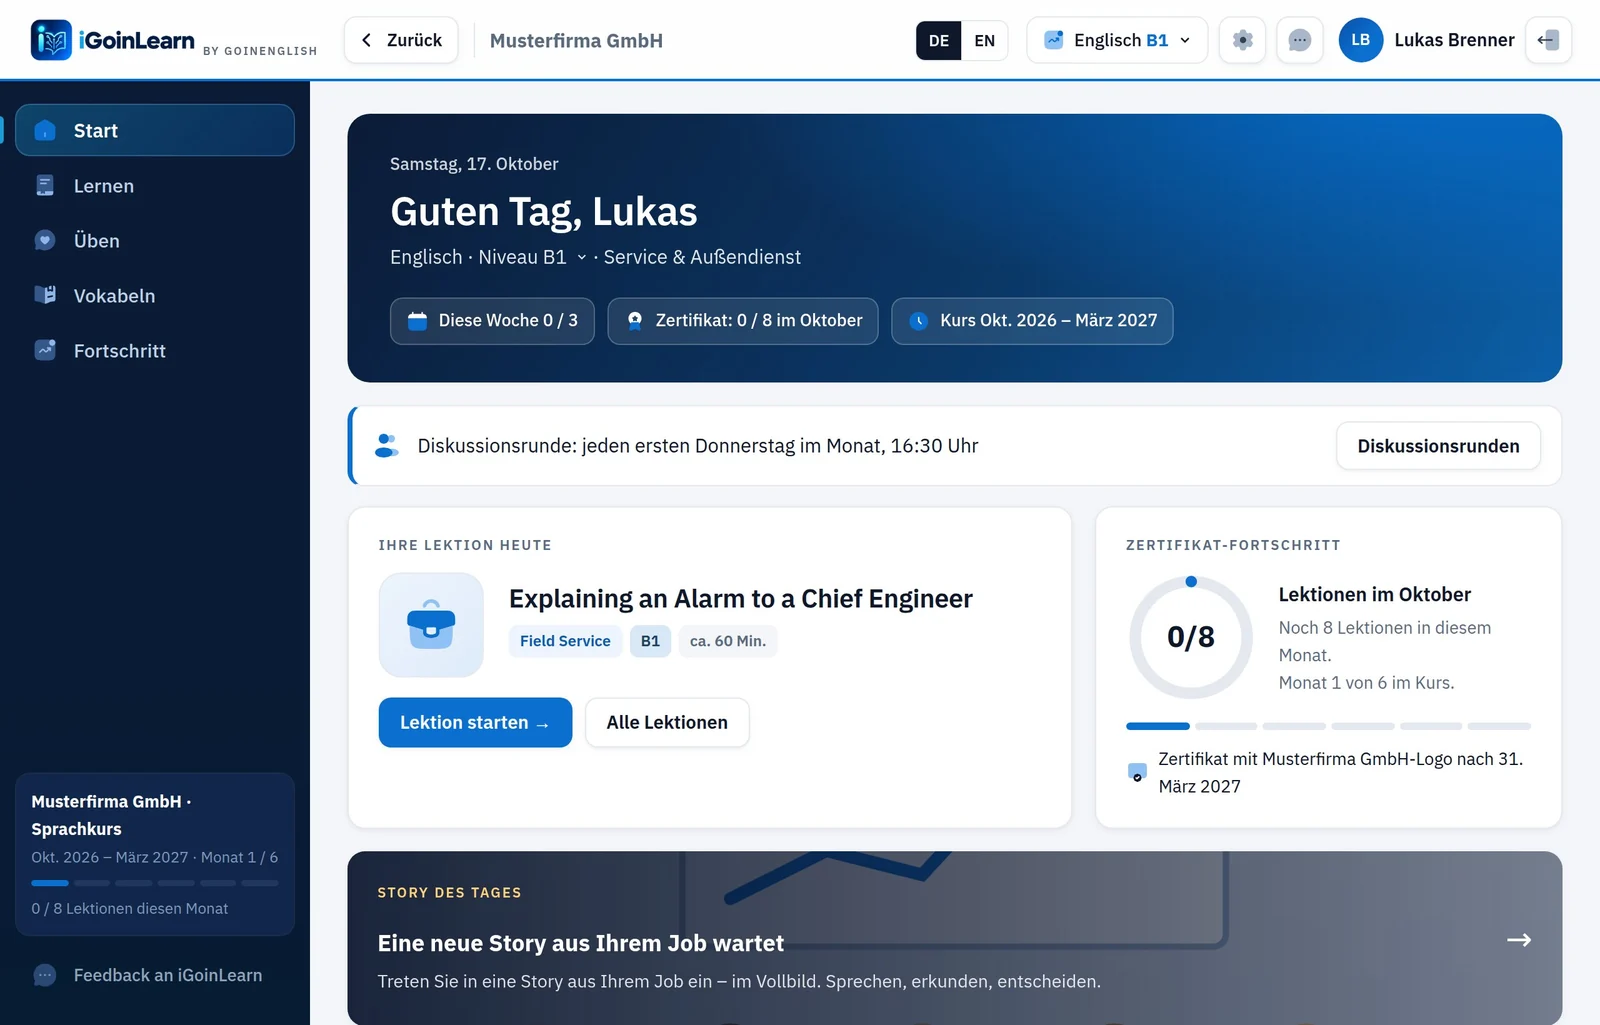Screen dimensions: 1600x1025
Task: Click the chart icon beside Fortschritt
Action: pos(45,350)
